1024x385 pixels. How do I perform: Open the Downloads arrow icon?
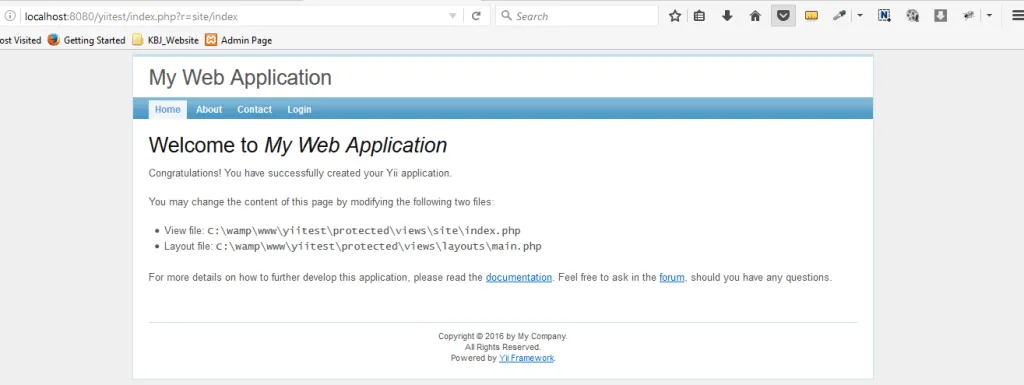(727, 16)
